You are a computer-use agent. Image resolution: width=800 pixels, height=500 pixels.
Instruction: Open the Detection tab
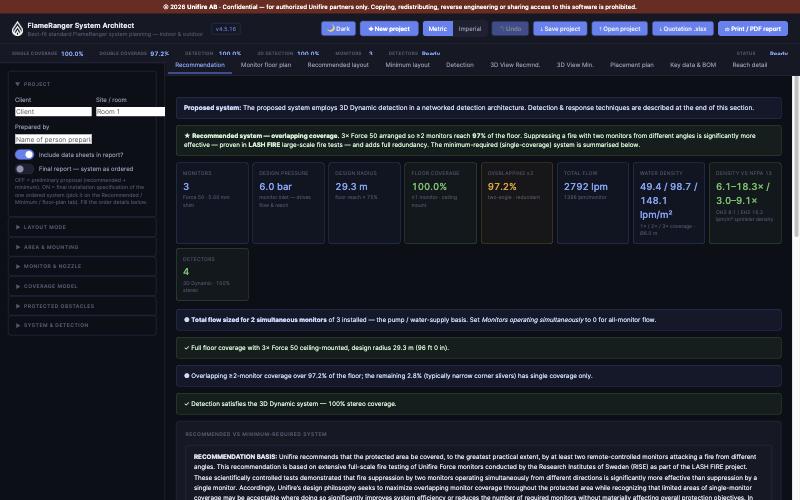tap(460, 65)
